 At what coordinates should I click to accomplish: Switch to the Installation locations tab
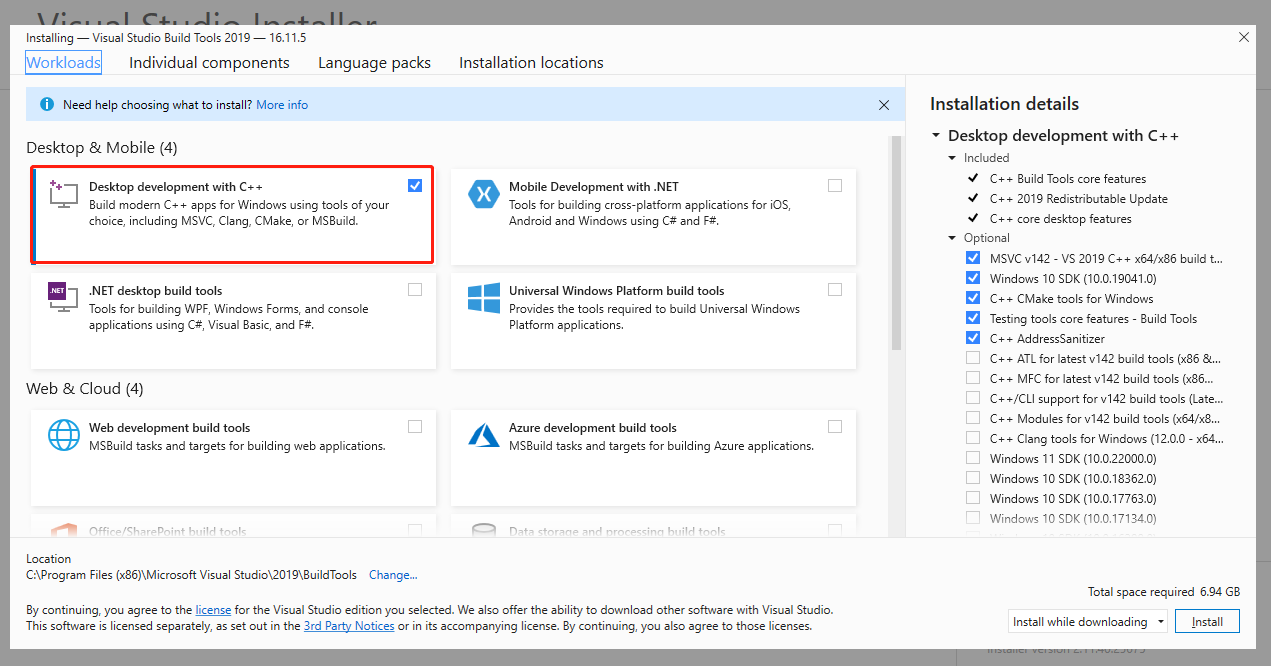click(x=531, y=62)
